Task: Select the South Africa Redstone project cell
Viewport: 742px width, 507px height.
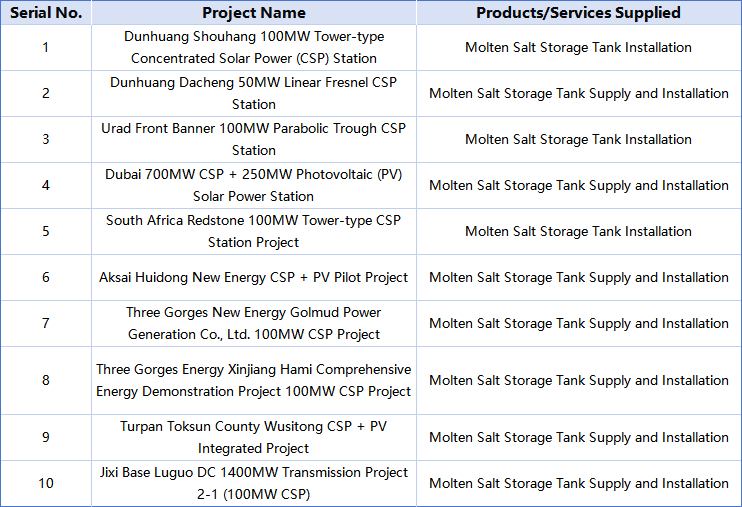Action: [x=253, y=231]
